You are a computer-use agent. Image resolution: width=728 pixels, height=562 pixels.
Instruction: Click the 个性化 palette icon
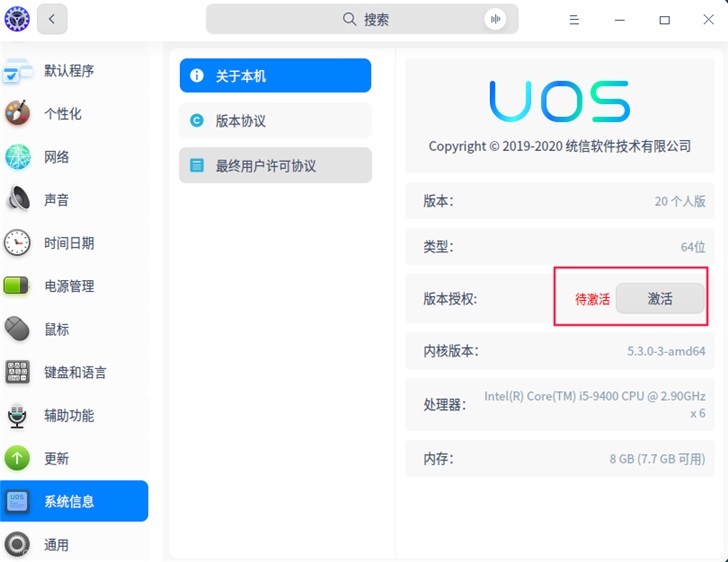click(18, 113)
